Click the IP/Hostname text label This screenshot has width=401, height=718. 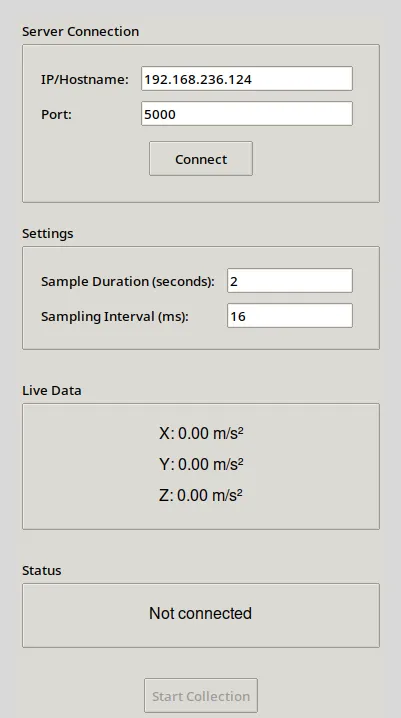point(85,80)
